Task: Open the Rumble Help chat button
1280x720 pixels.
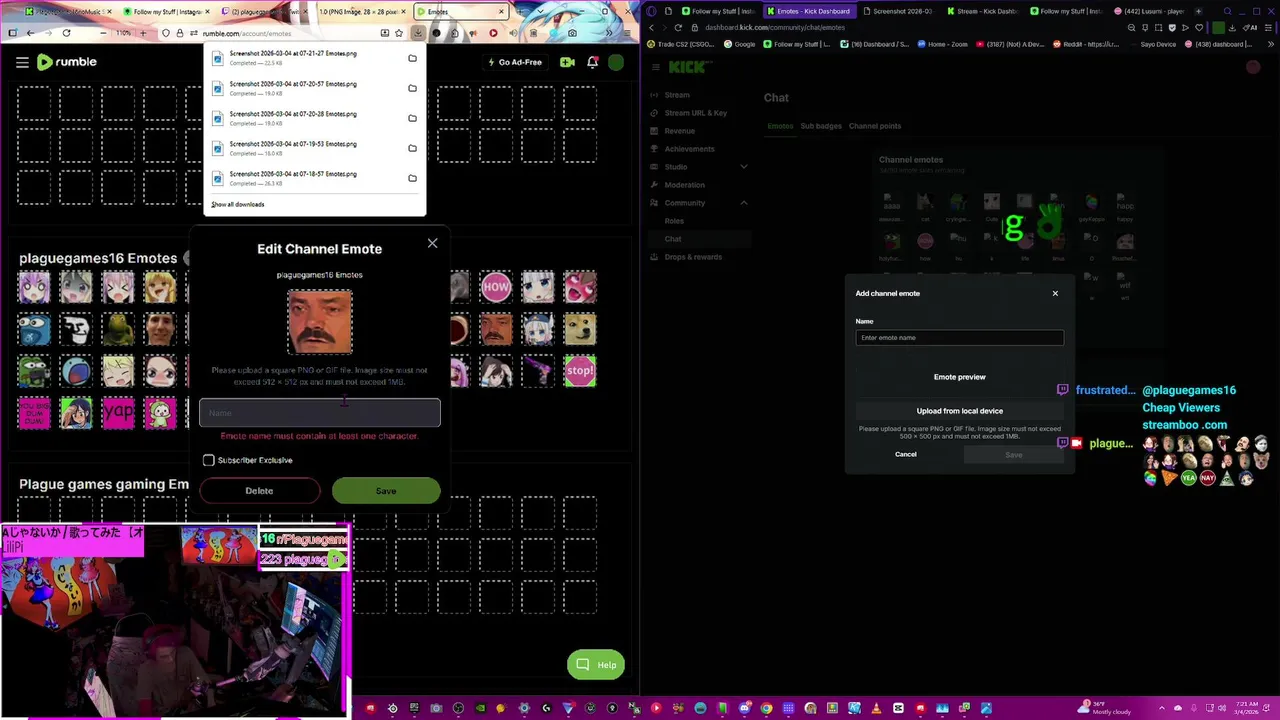Action: 596,665
